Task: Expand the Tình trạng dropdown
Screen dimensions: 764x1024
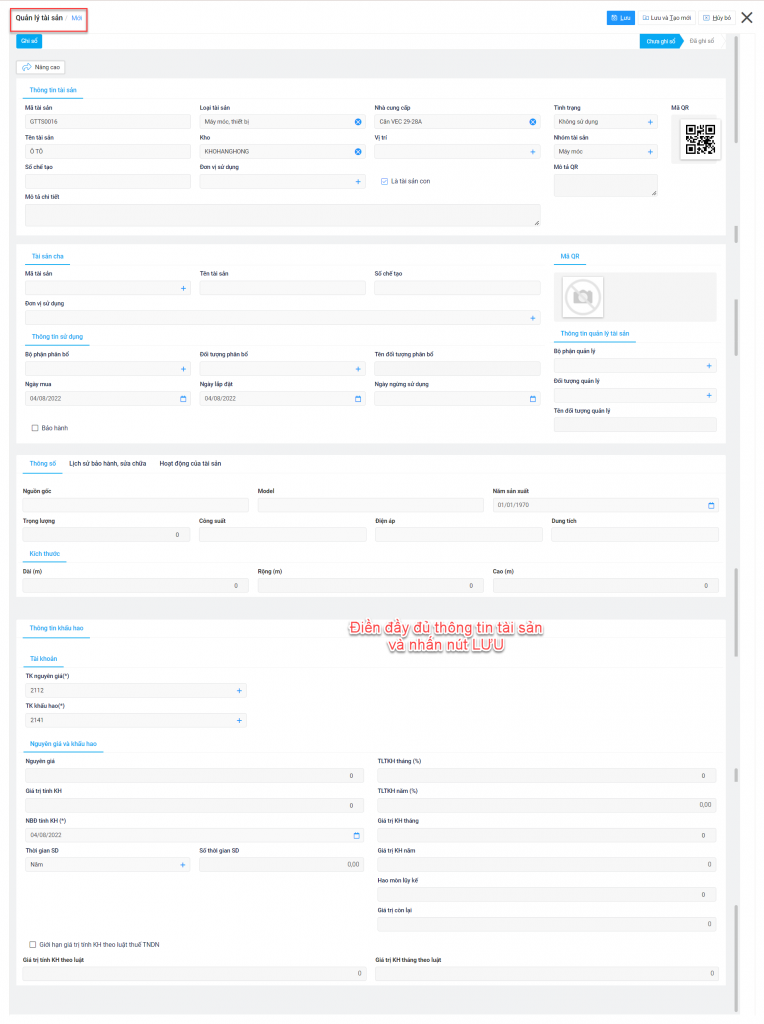Action: tap(651, 122)
